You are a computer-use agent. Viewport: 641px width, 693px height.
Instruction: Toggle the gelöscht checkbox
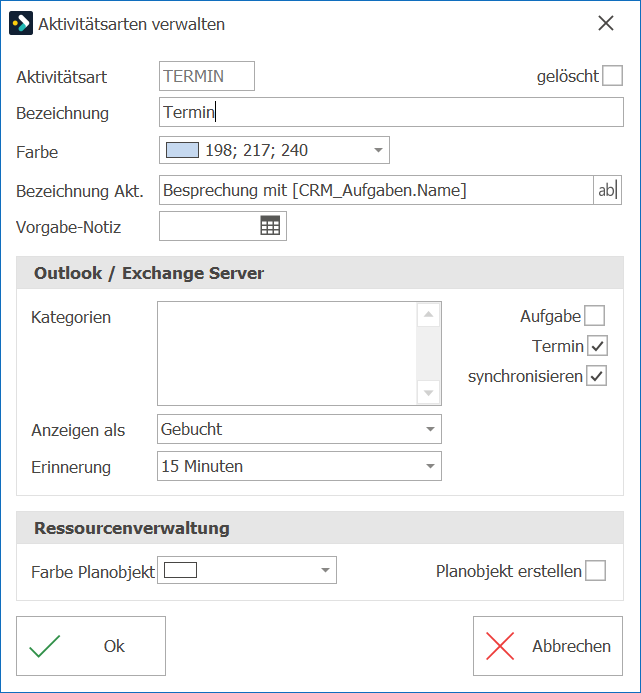612,76
